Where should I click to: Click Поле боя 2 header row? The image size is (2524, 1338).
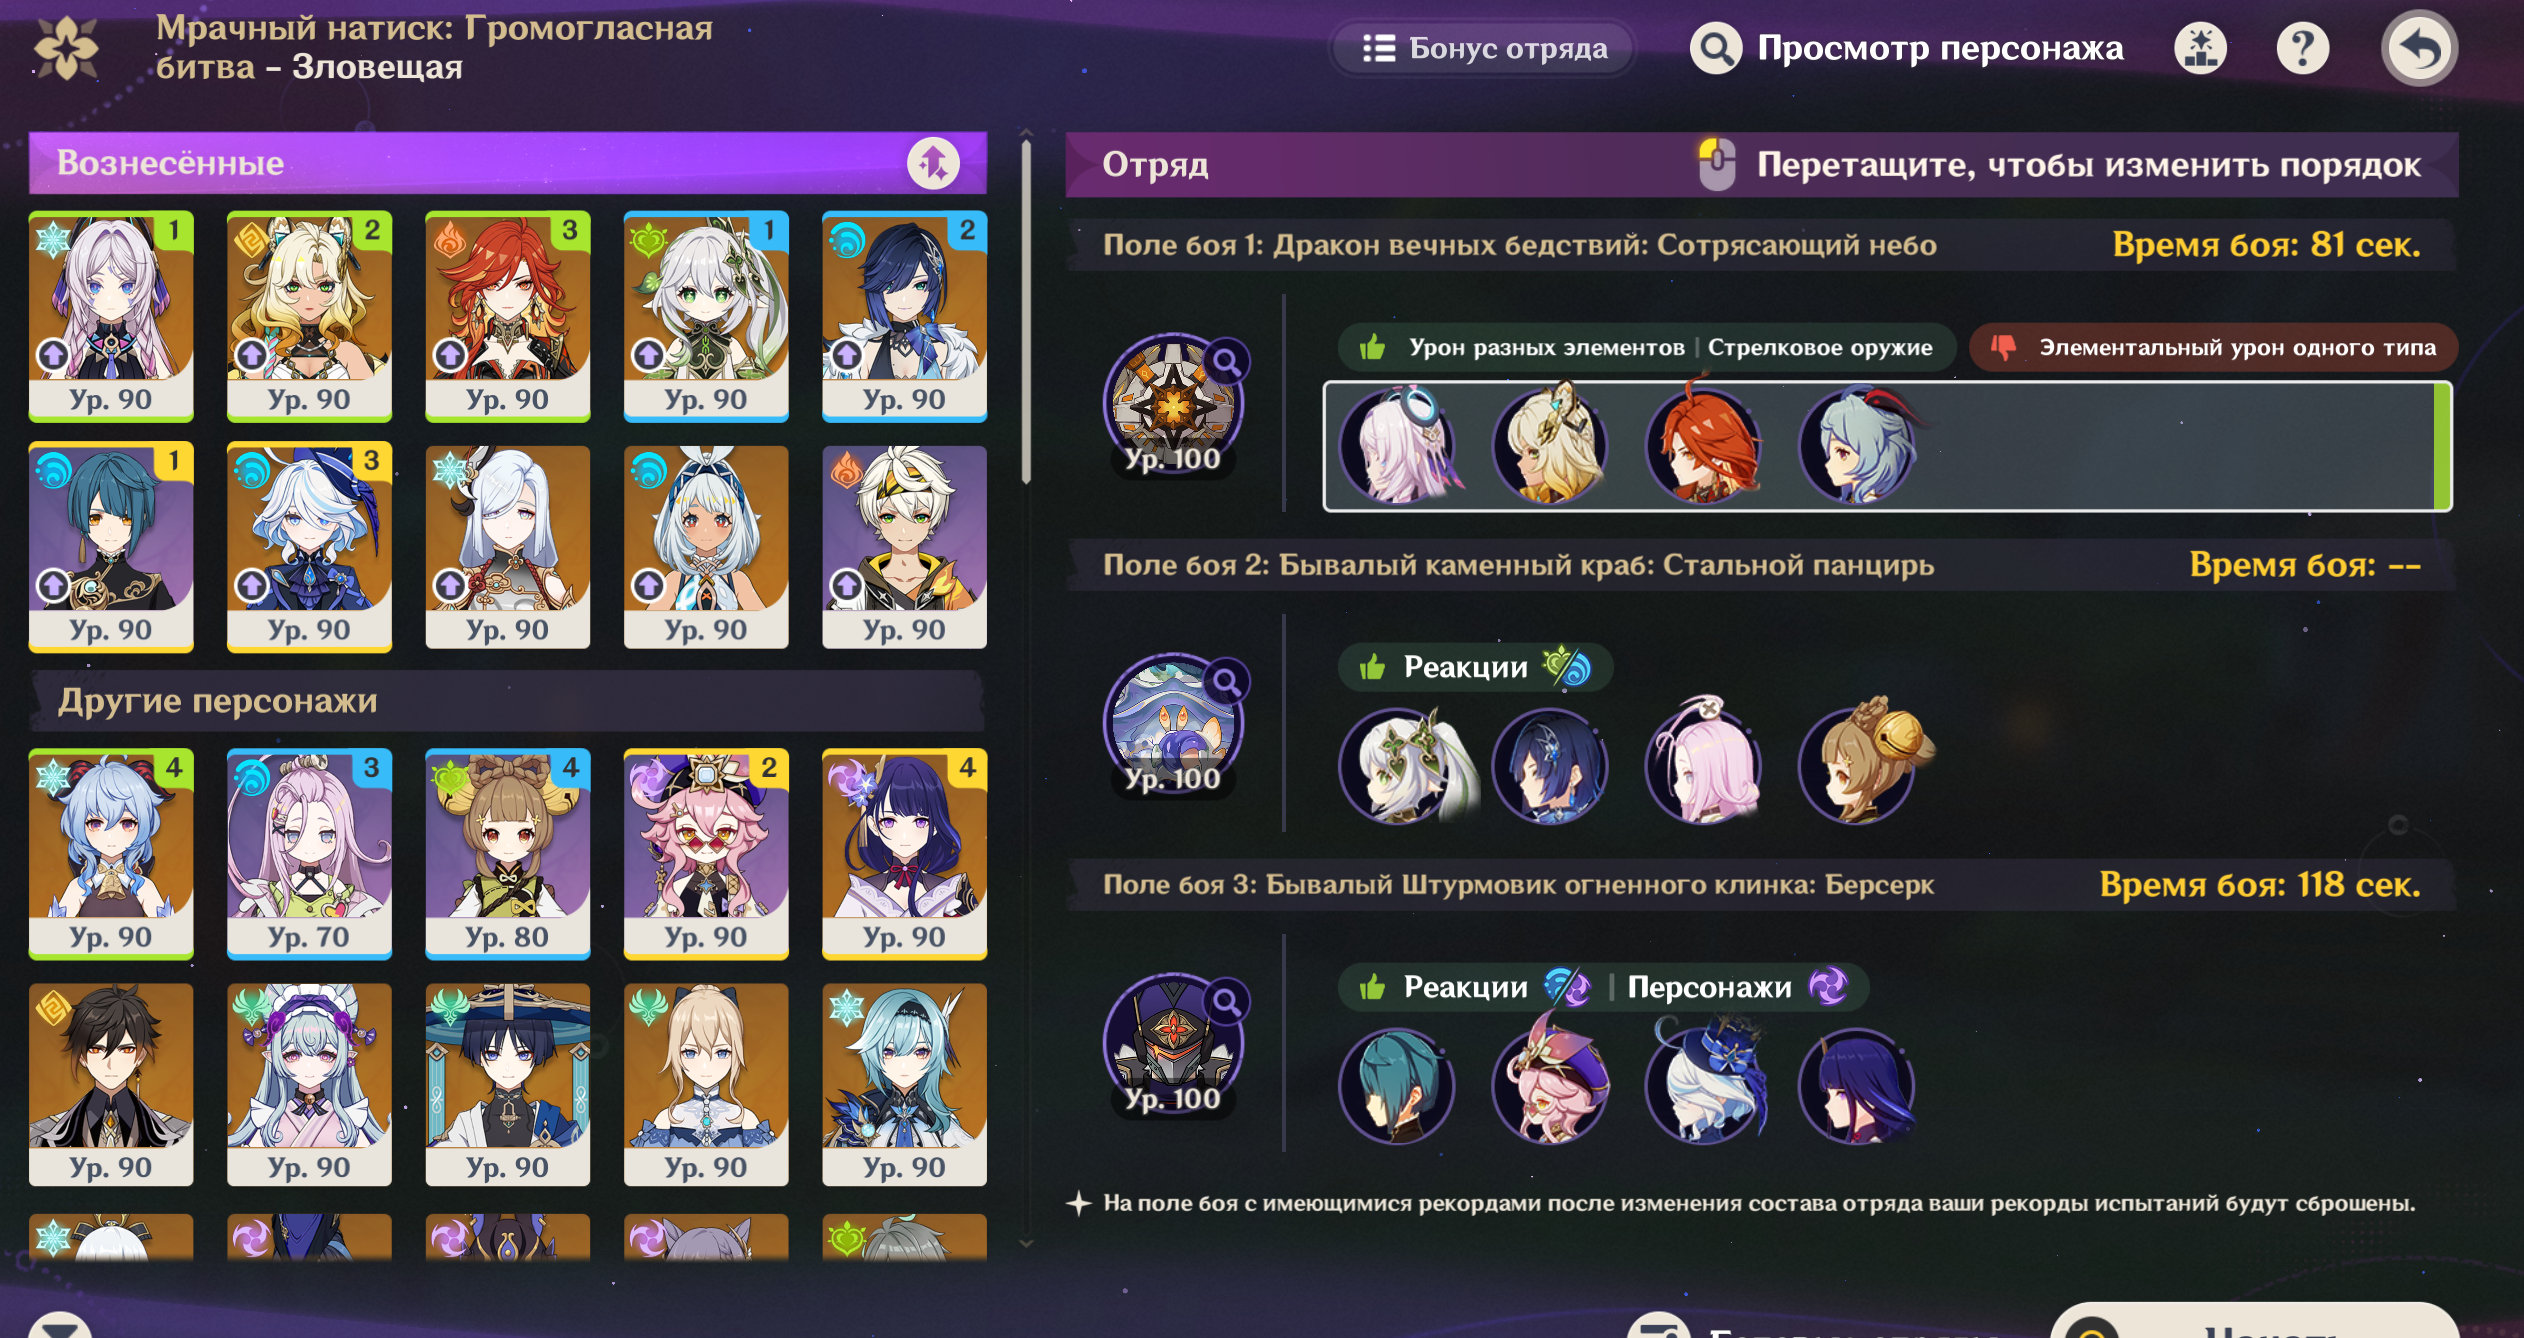tap(1760, 565)
